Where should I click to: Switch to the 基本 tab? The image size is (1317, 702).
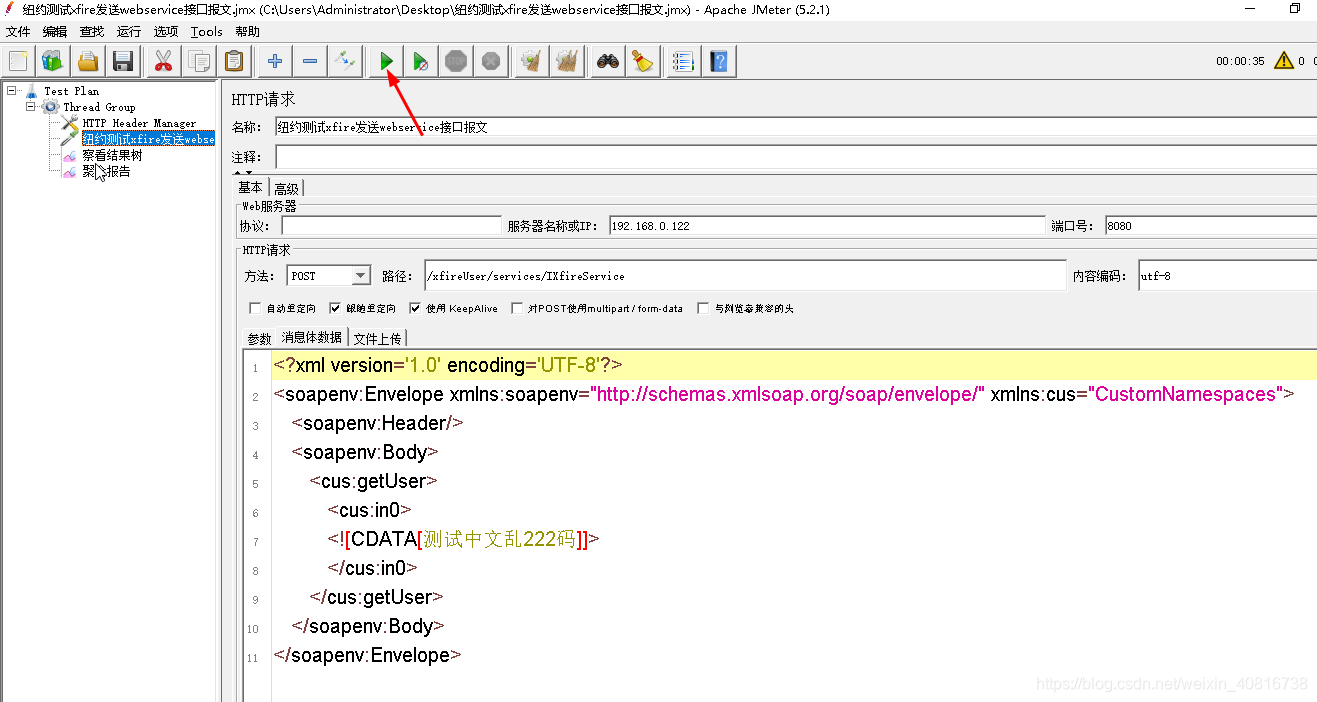(250, 188)
